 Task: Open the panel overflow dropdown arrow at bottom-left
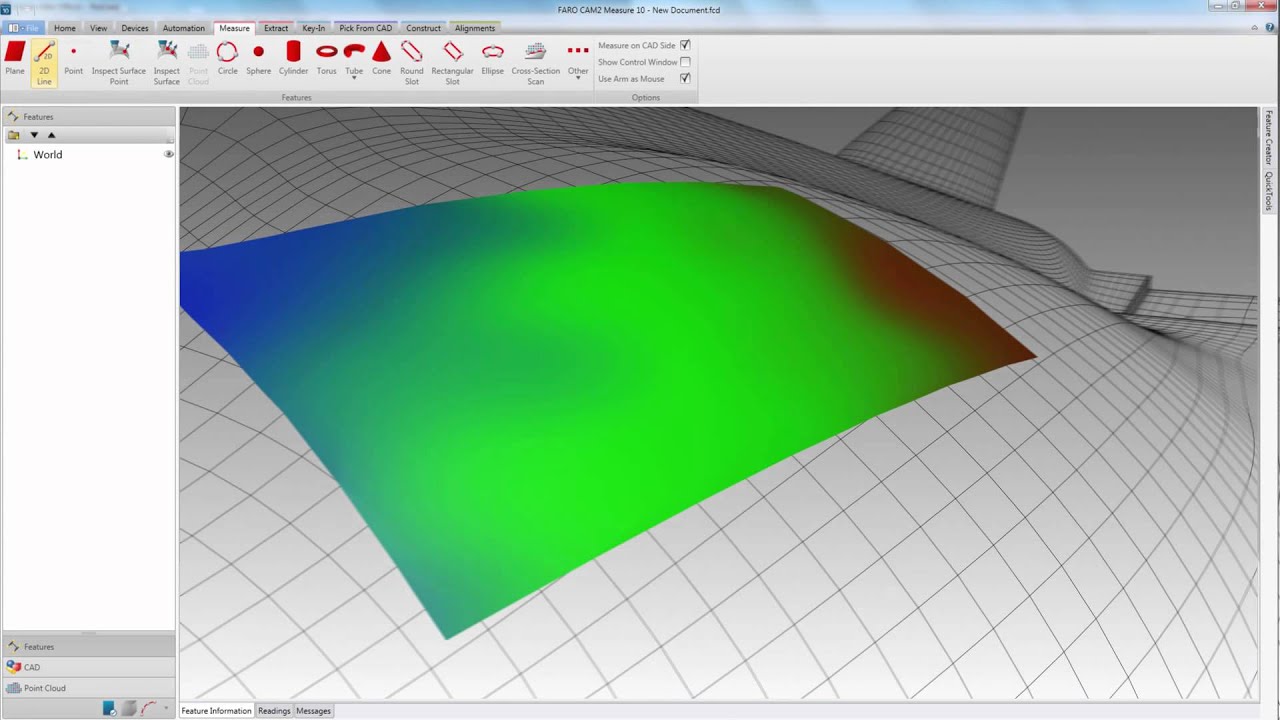coord(166,709)
